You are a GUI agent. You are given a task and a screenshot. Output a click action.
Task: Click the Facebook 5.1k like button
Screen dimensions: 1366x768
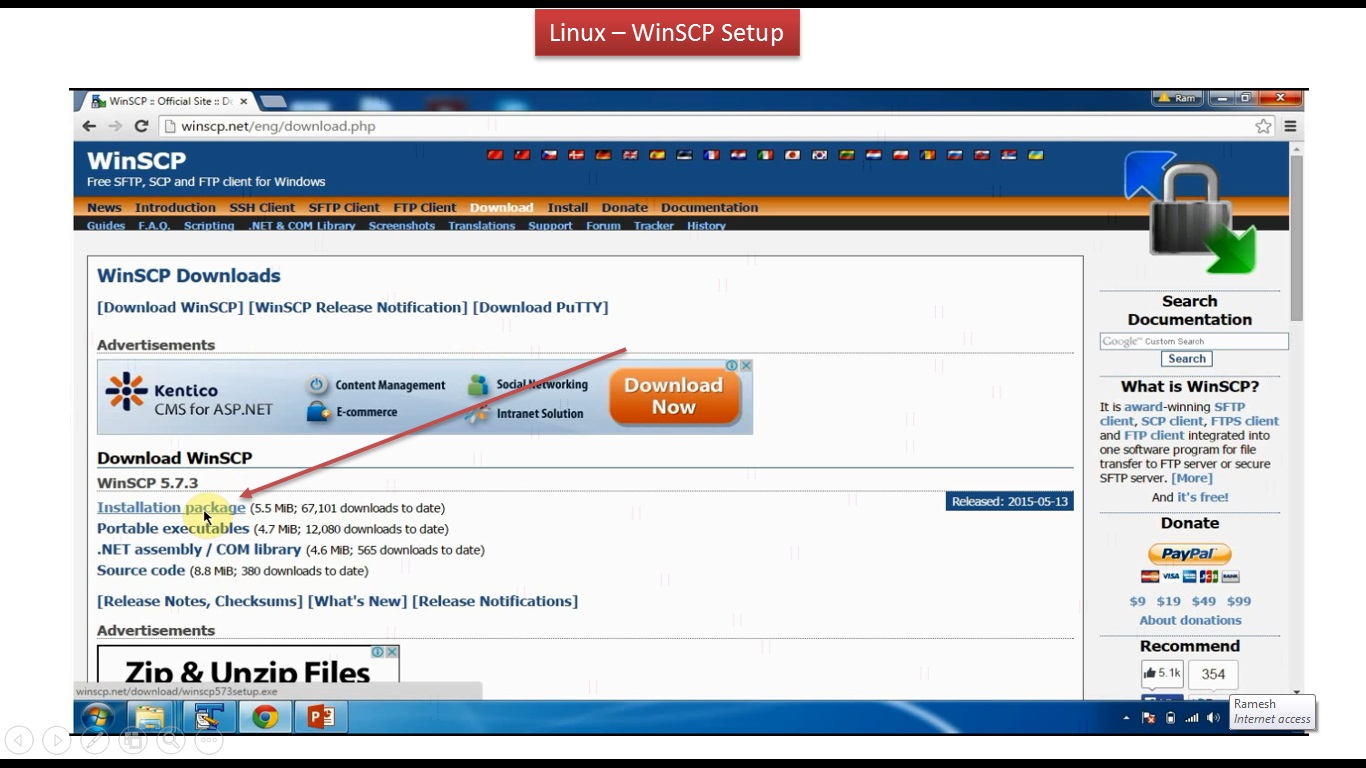(x=1162, y=674)
